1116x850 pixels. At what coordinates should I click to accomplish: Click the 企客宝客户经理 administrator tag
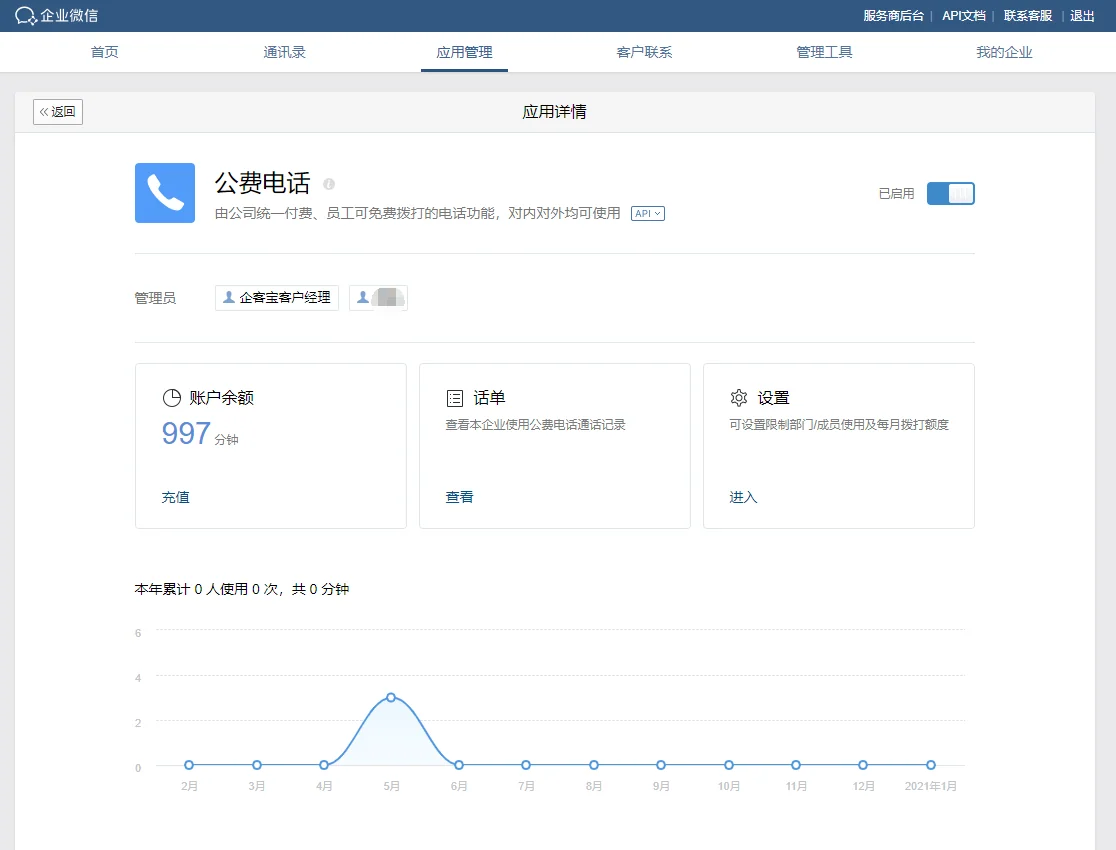pos(277,298)
